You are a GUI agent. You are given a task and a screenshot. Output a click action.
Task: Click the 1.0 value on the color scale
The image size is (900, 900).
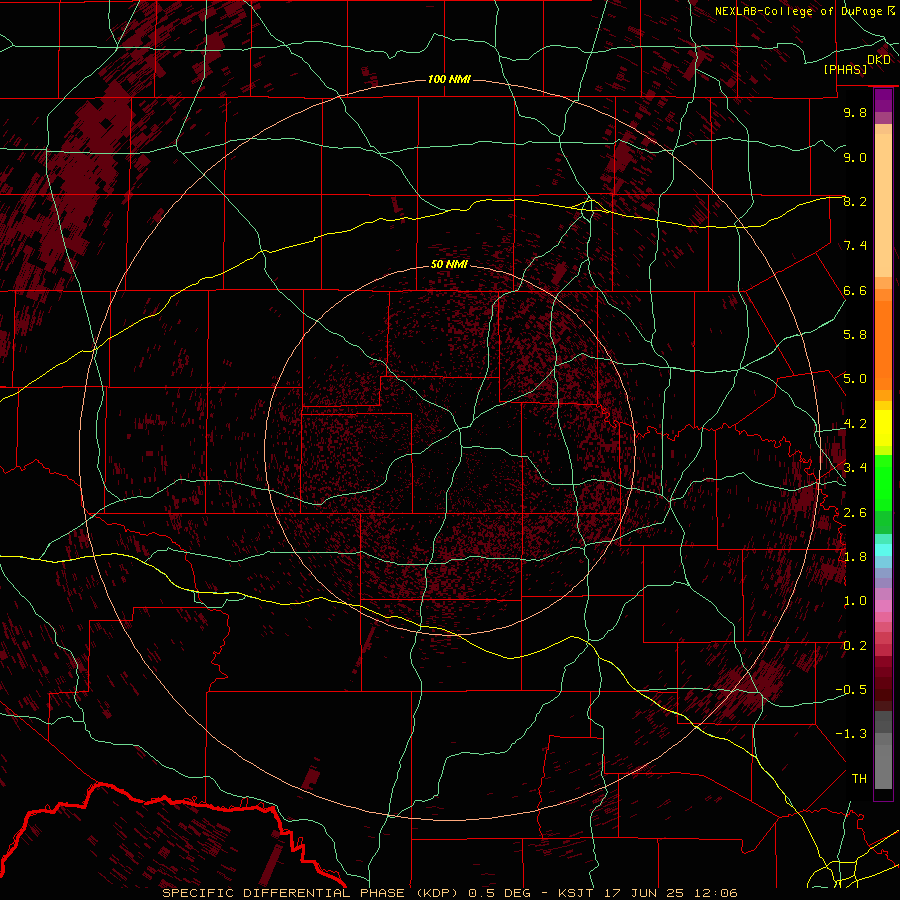click(855, 601)
